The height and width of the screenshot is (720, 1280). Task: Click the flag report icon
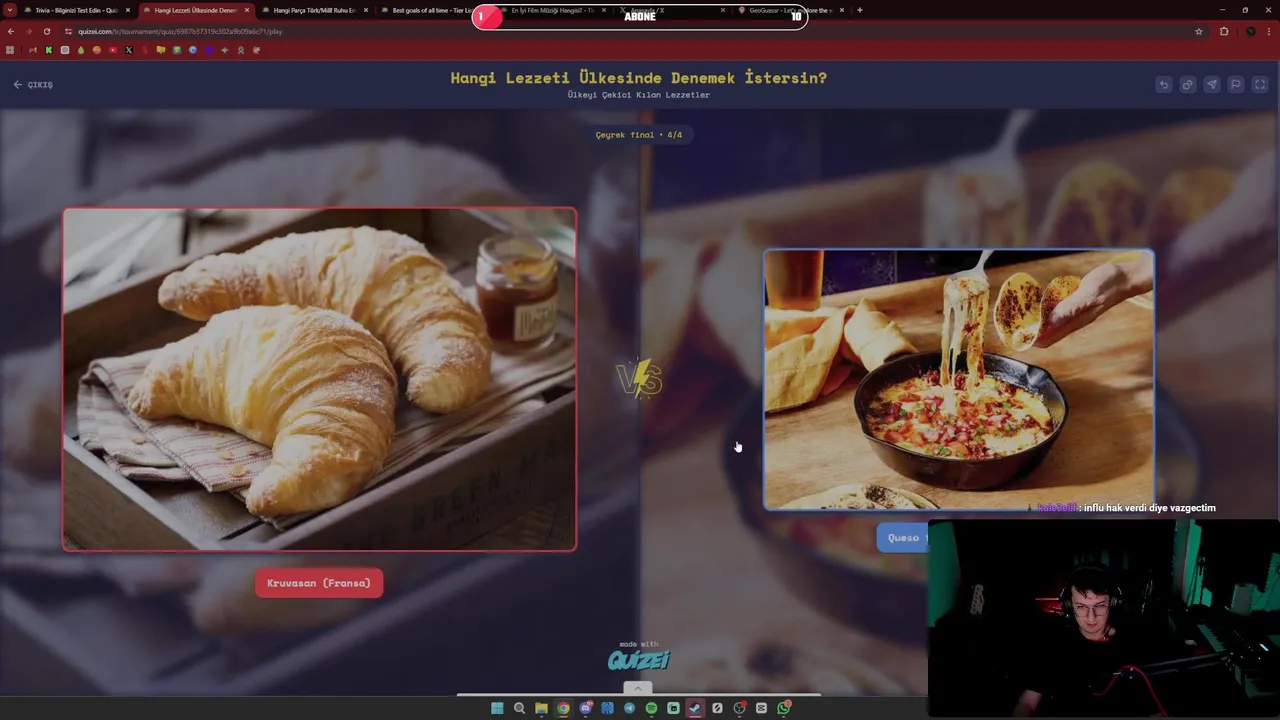[1236, 85]
